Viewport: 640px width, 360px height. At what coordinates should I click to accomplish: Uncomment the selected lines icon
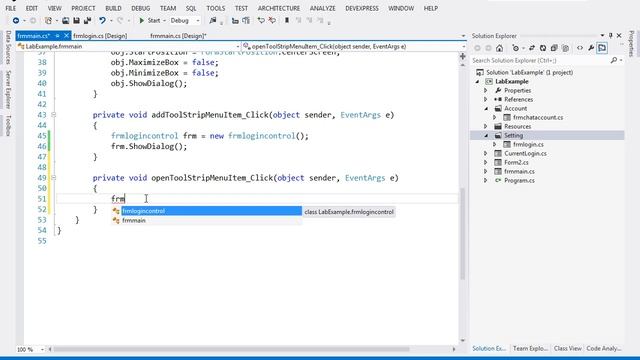(x=272, y=20)
